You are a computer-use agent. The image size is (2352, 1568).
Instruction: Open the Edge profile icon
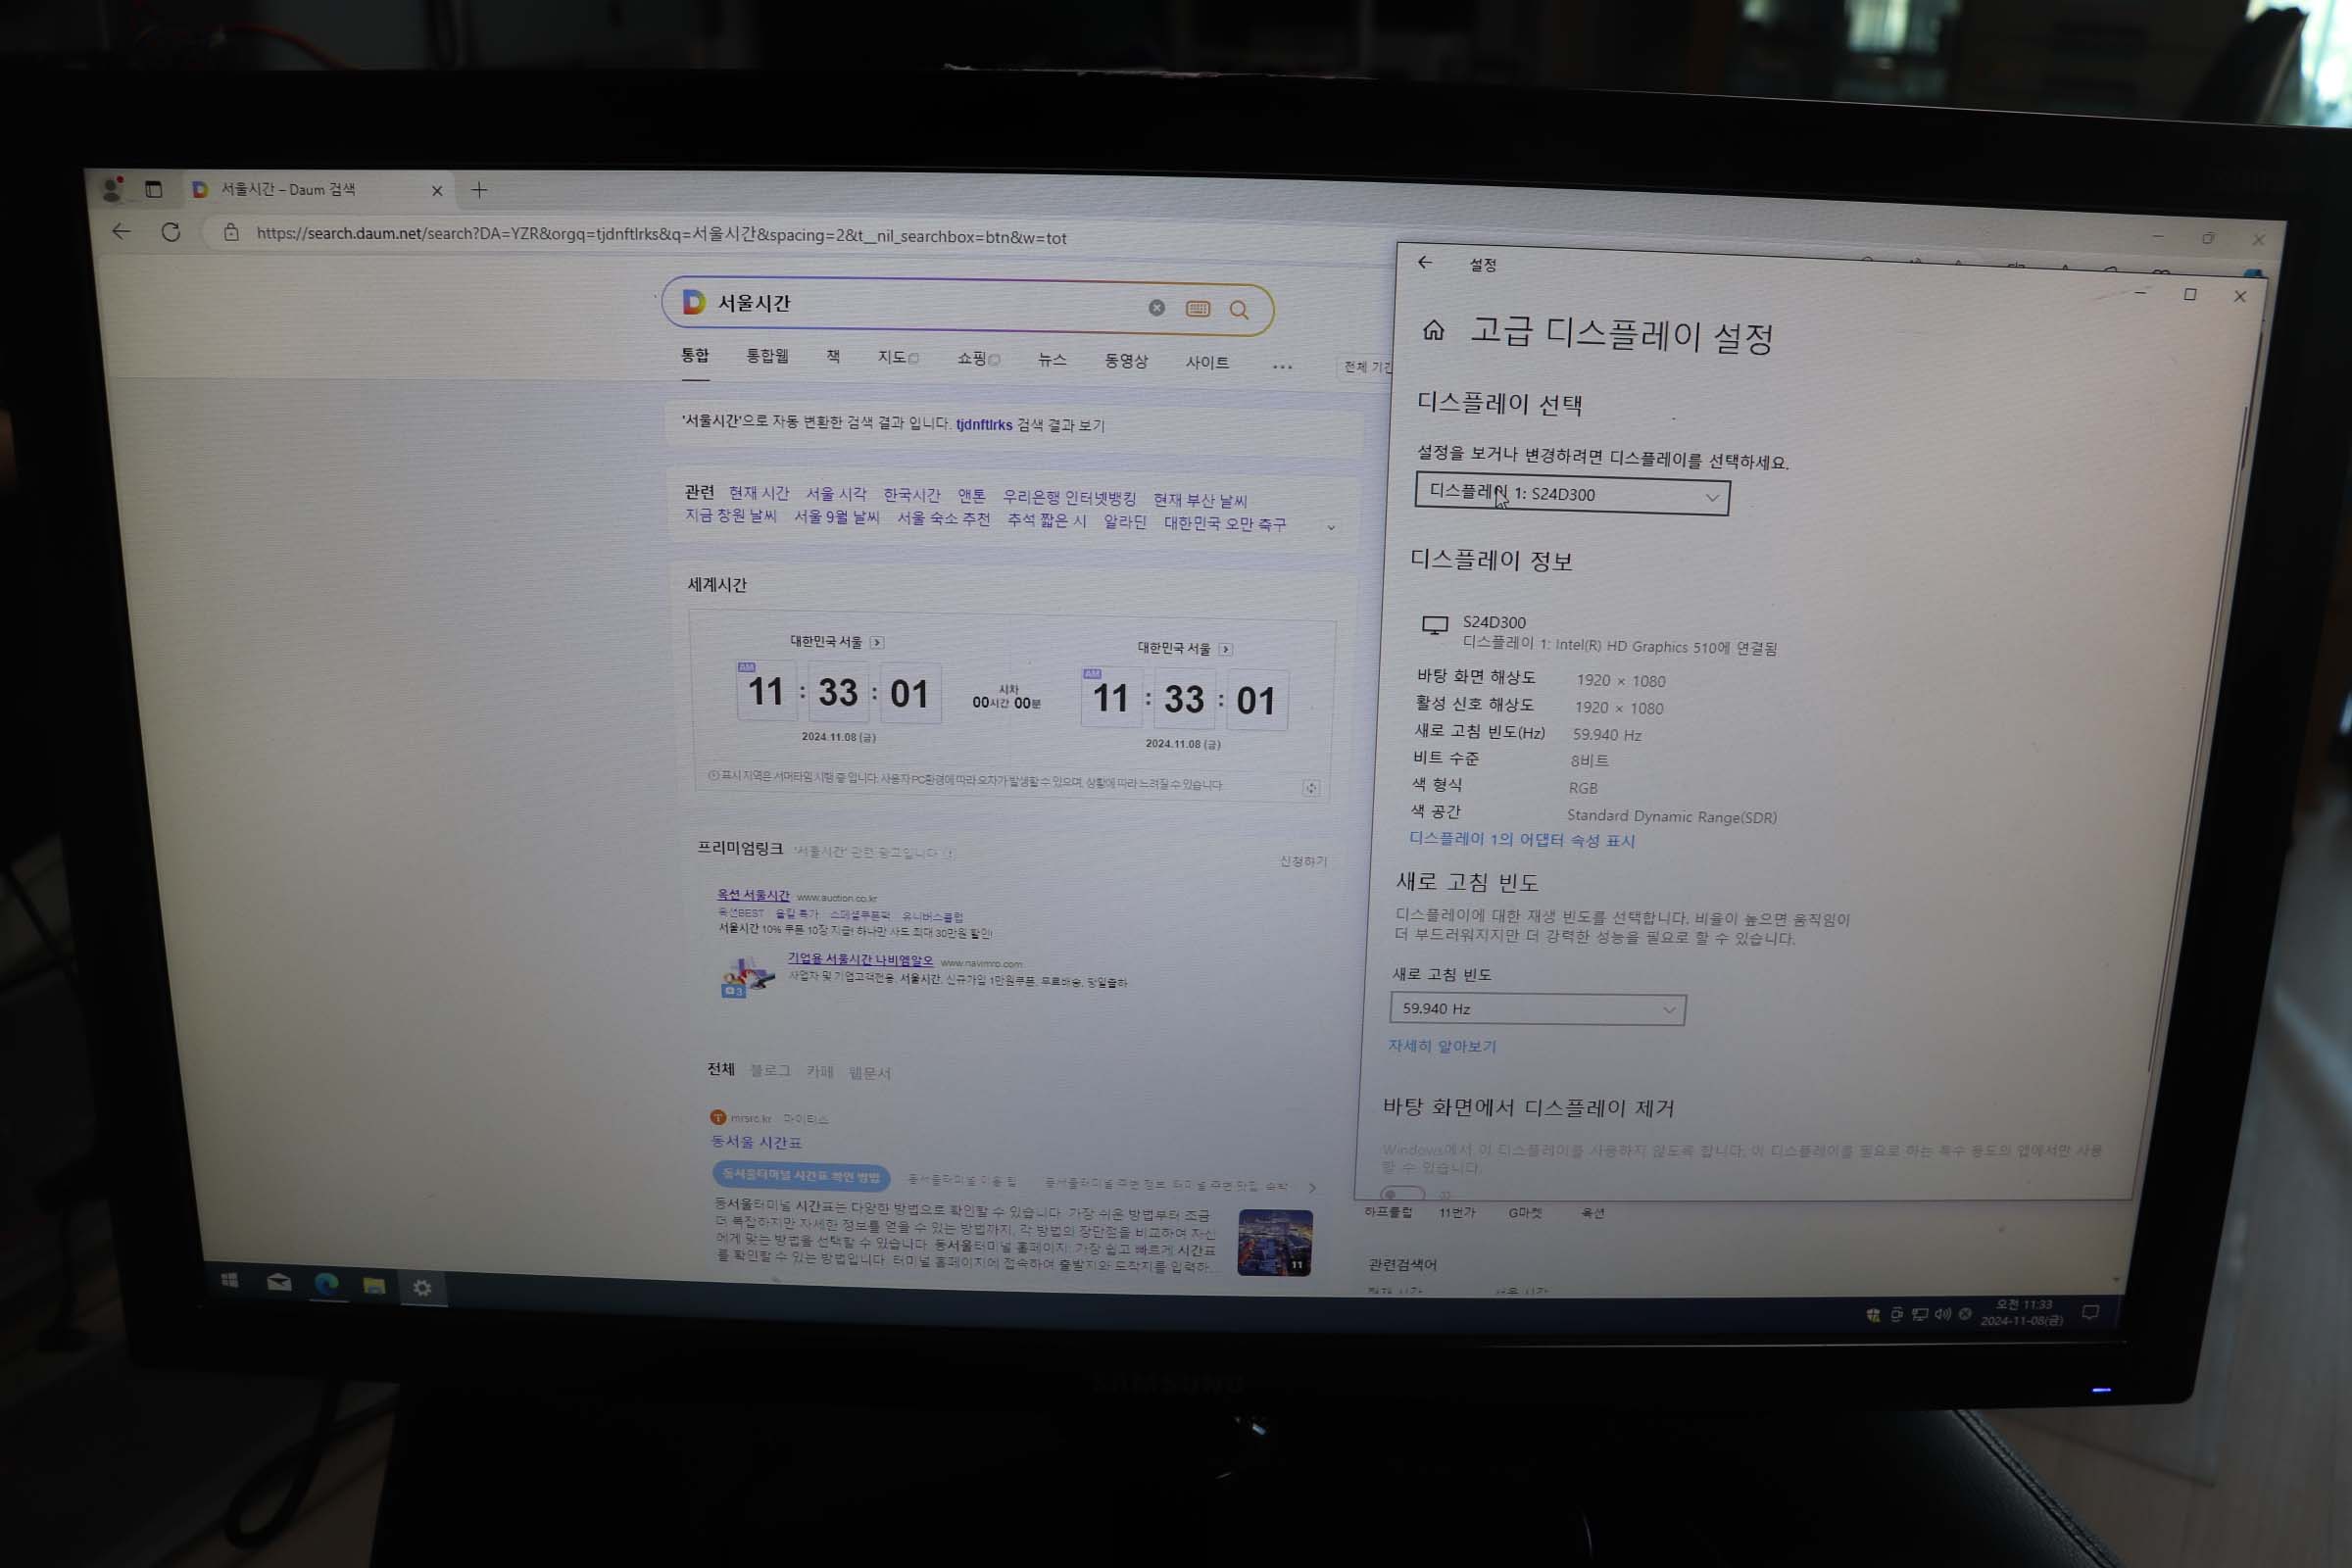(112, 188)
